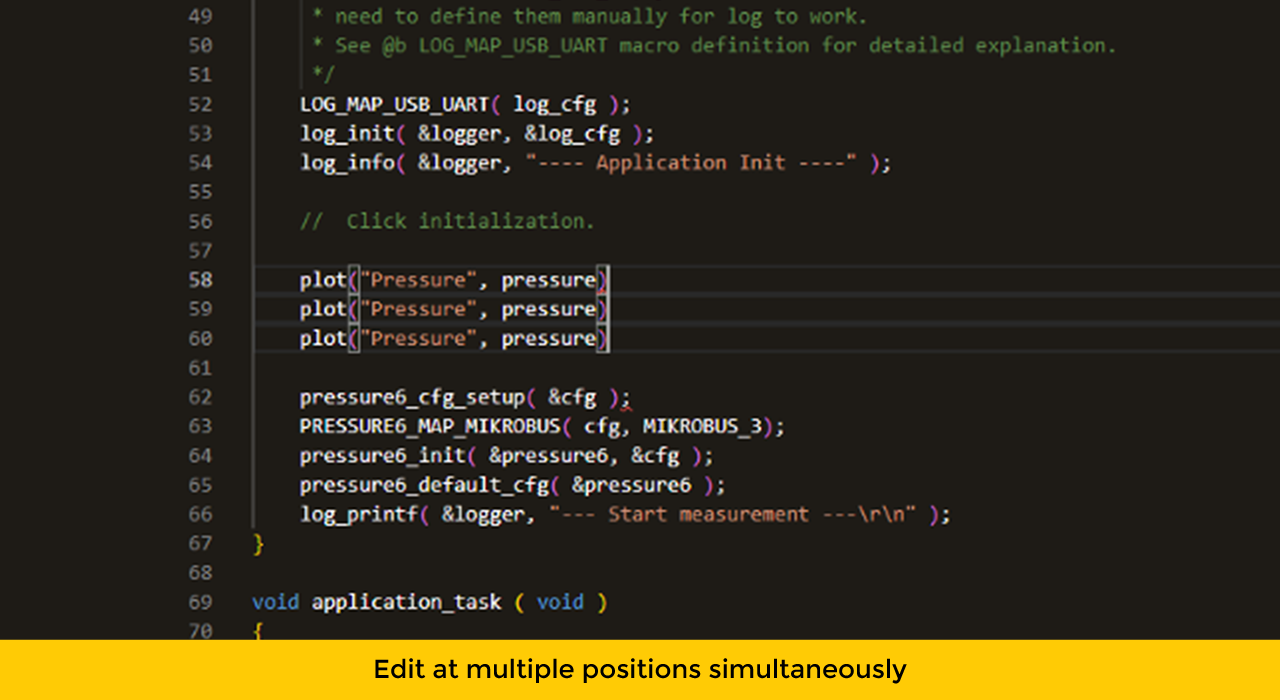Click the pressure6_default_cfg function name
Screen dimensions: 1280x700
tap(424, 486)
